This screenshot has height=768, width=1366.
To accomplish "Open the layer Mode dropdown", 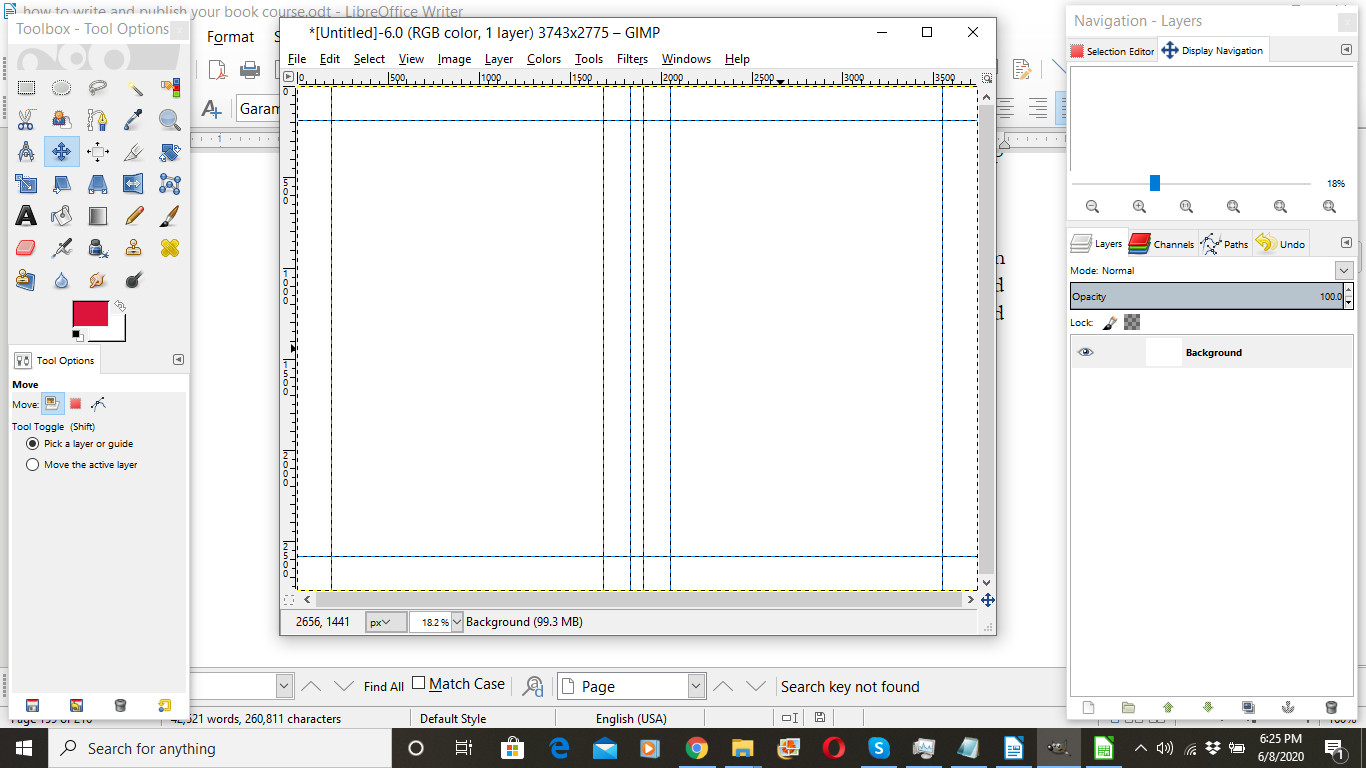I will (1343, 271).
